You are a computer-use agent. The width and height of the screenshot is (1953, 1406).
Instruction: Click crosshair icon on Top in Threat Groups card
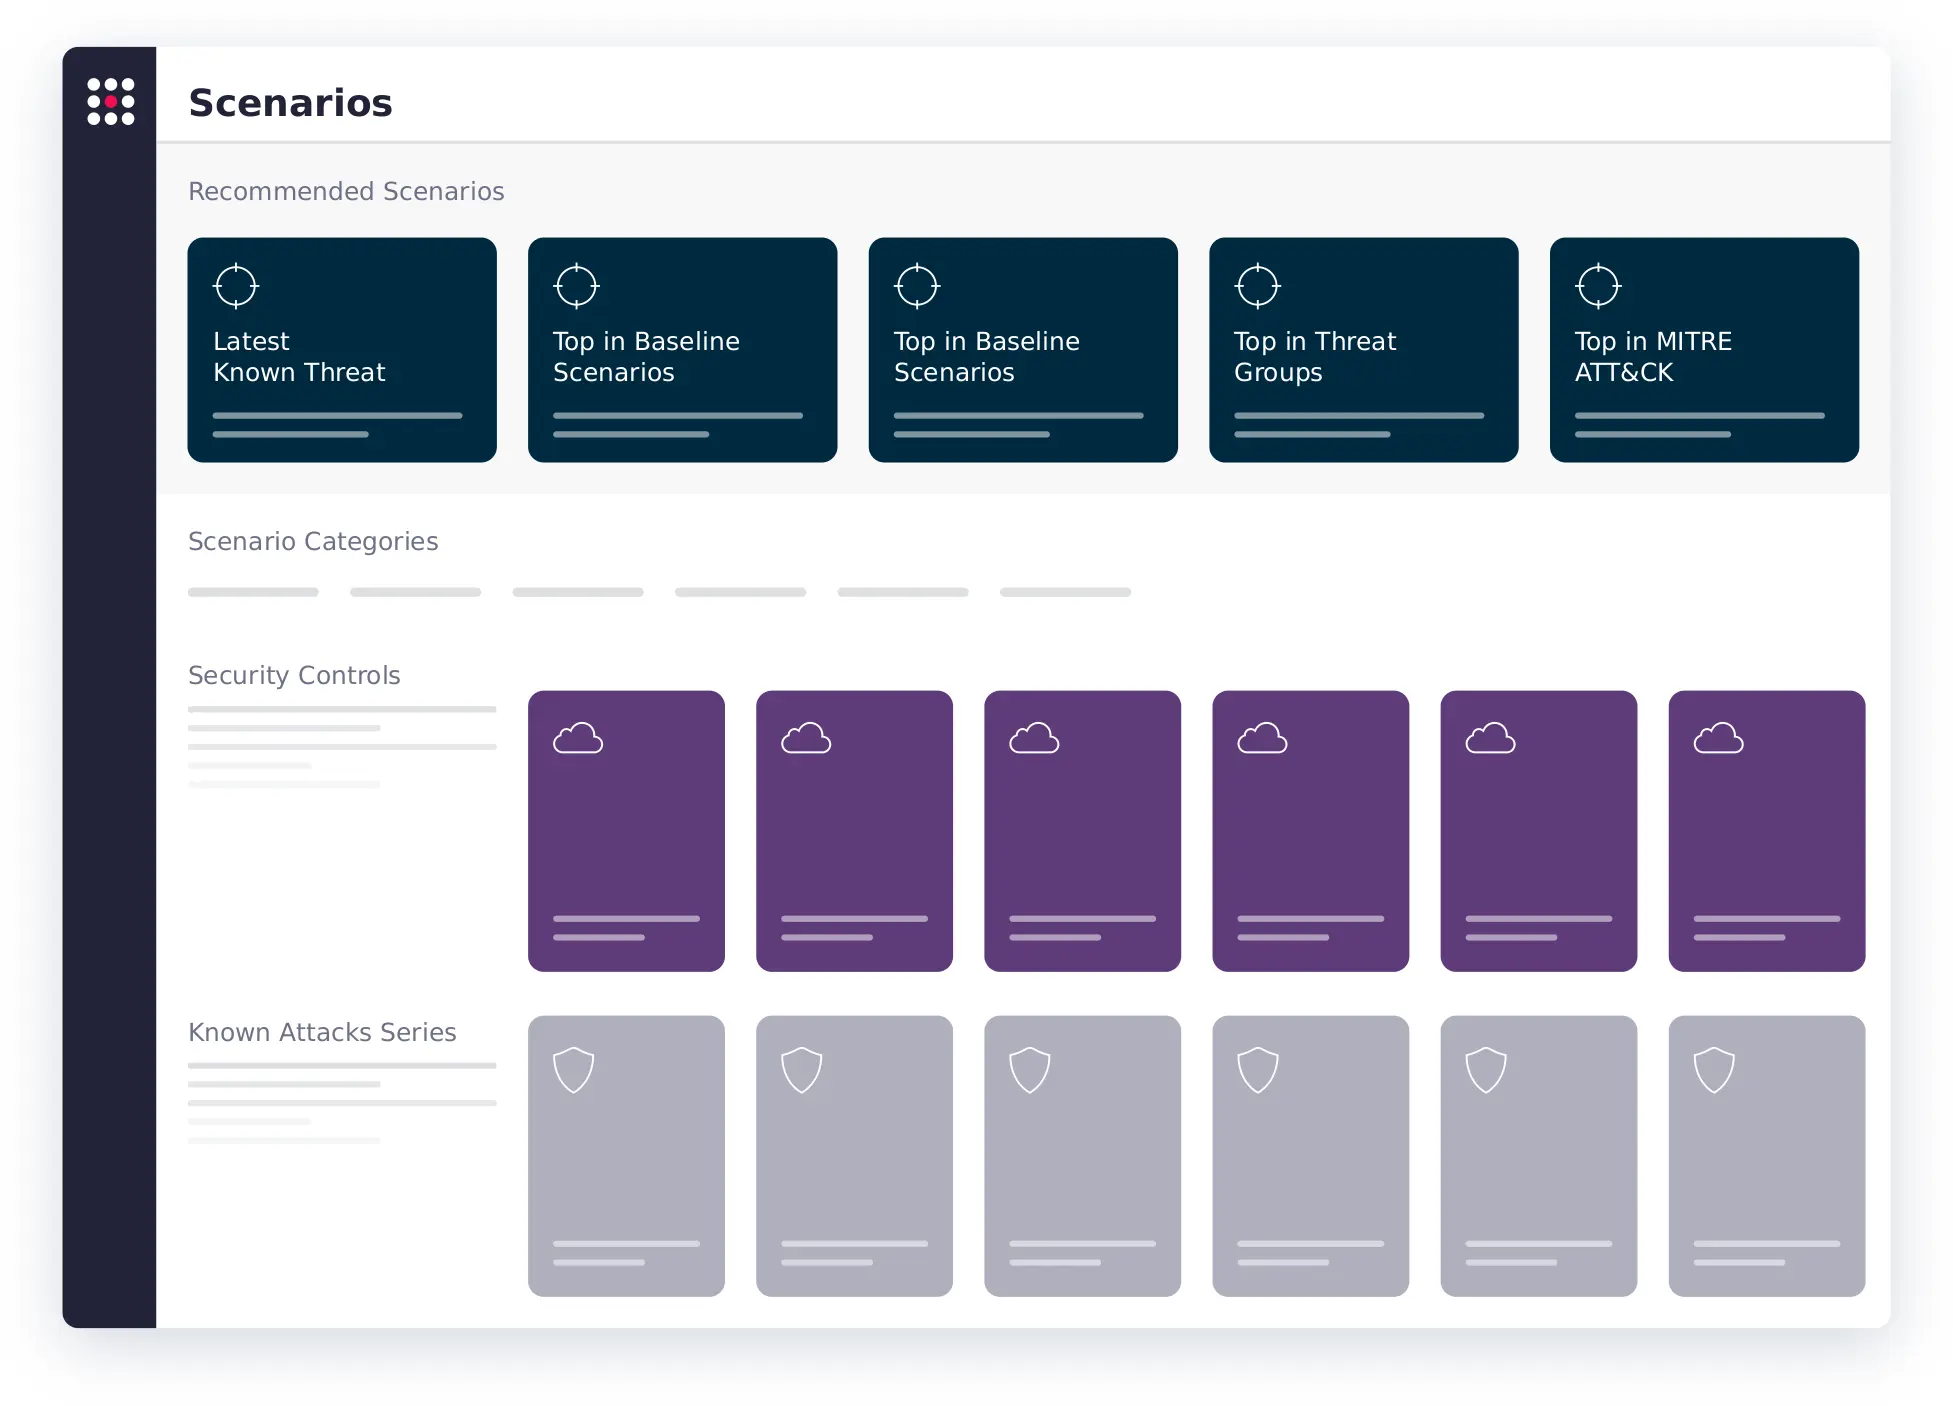point(1257,286)
